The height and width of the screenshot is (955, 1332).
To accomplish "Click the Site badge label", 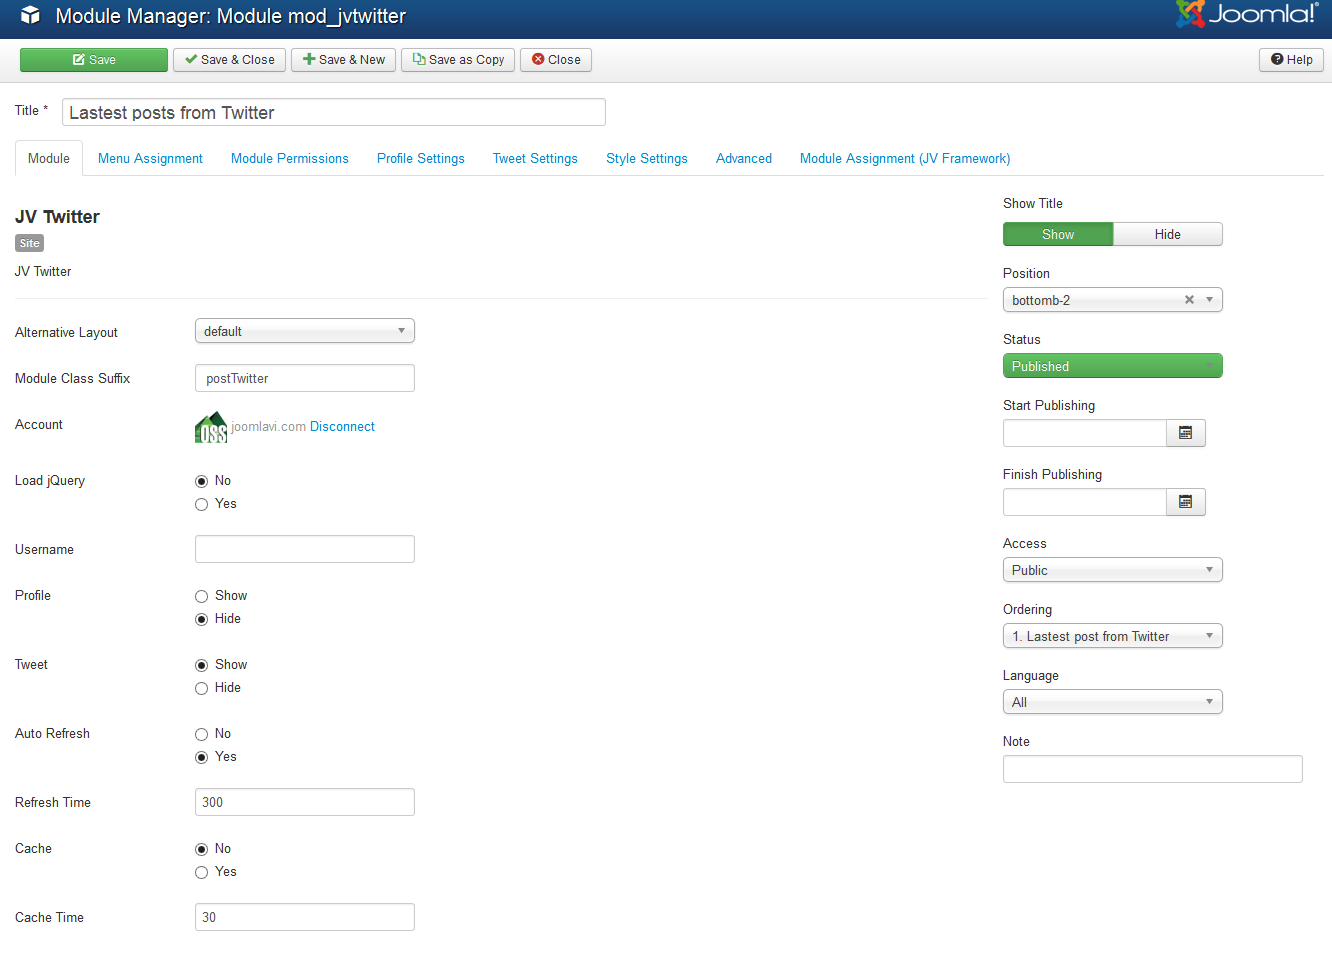I will point(30,243).
